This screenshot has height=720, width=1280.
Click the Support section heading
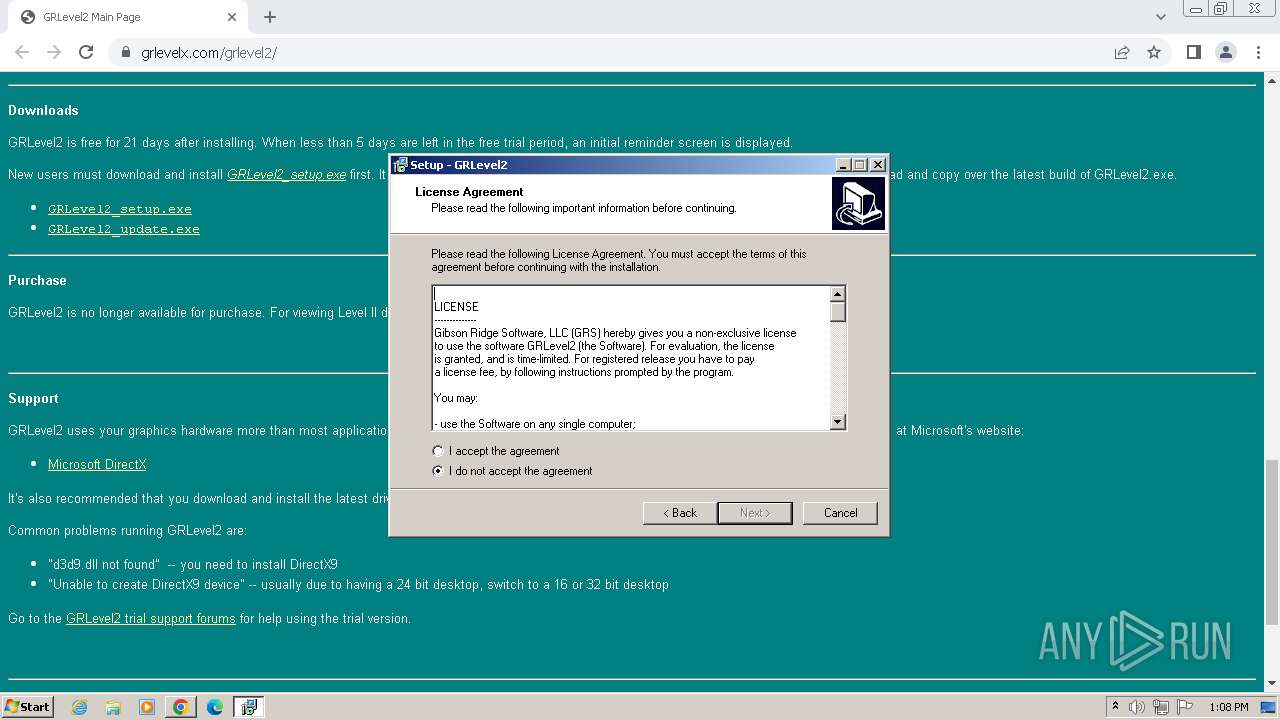click(33, 398)
